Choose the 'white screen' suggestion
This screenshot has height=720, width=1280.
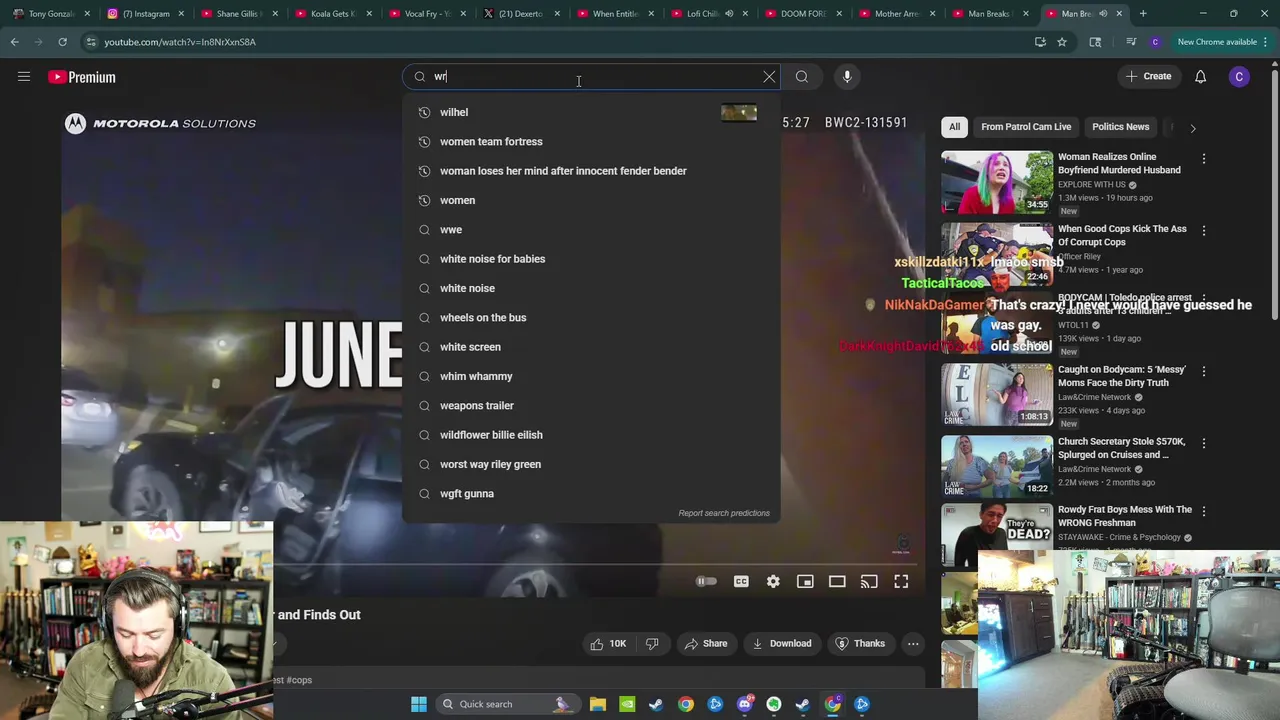pyautogui.click(x=591, y=347)
